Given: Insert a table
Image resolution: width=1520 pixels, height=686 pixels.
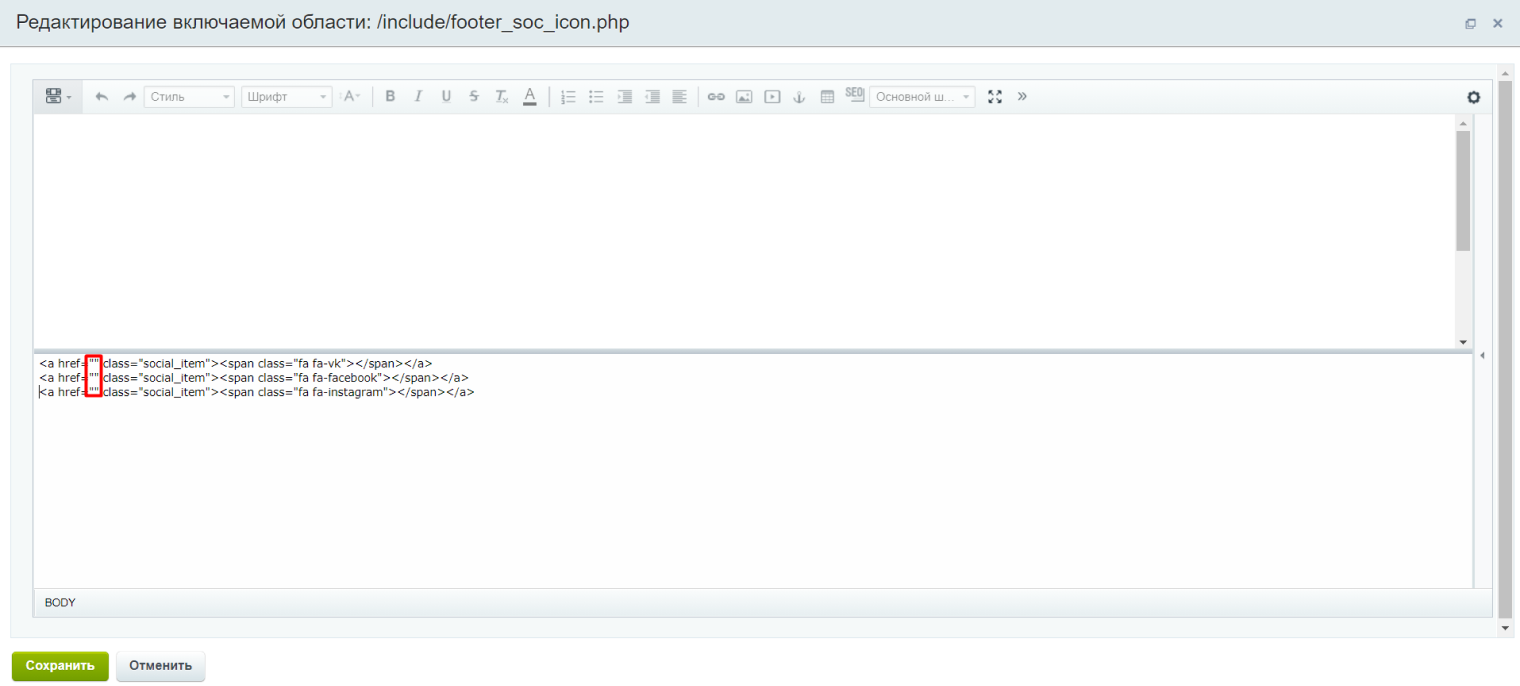Looking at the screenshot, I should point(827,97).
